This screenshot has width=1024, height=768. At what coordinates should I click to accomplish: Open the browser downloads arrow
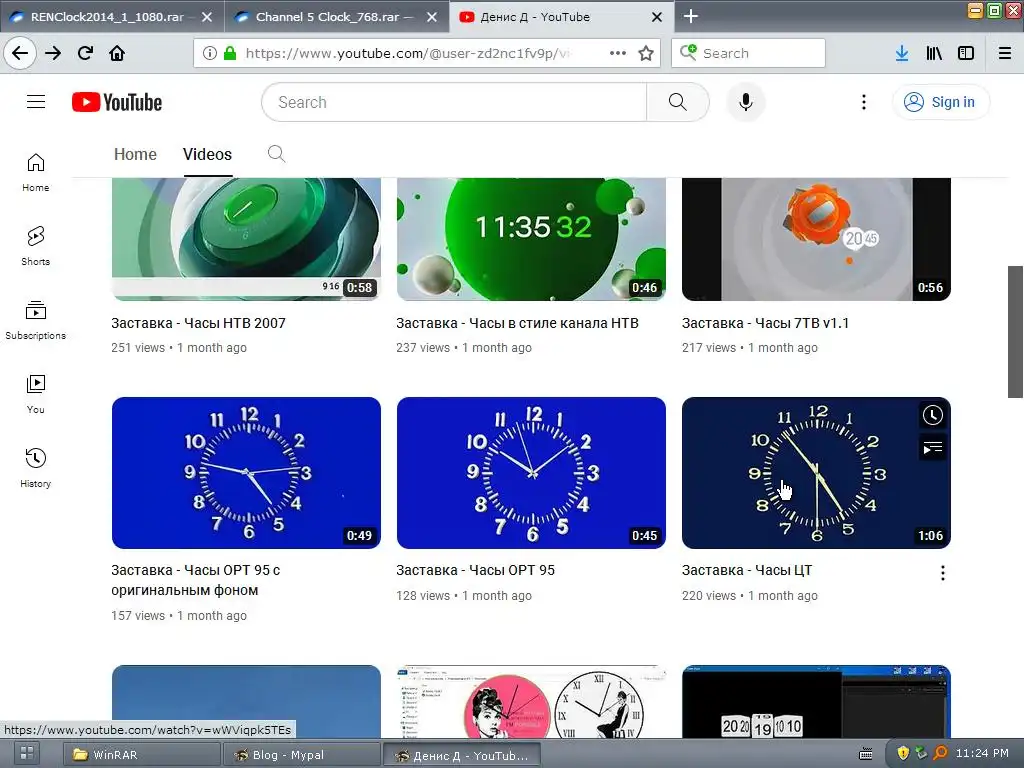point(902,53)
